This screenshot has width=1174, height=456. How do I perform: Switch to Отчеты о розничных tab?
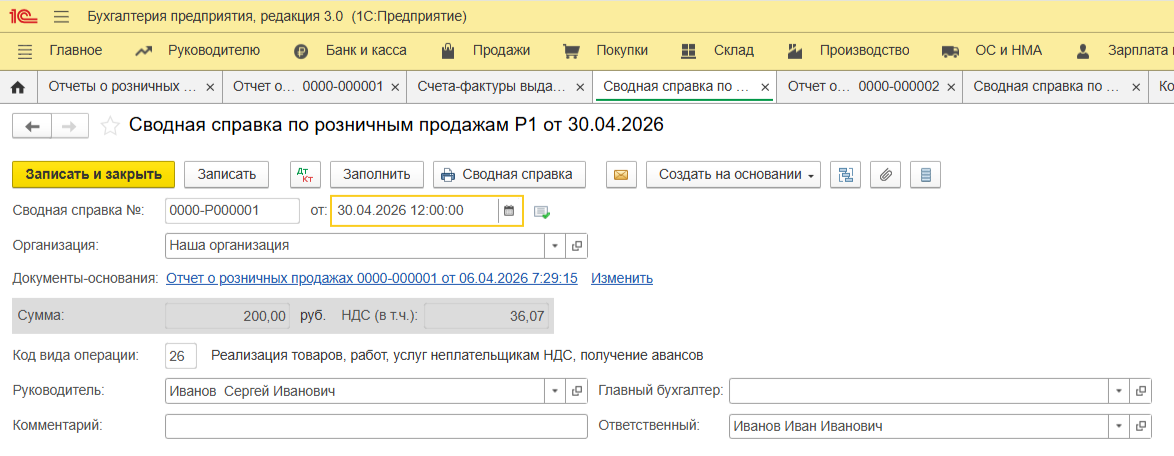123,87
